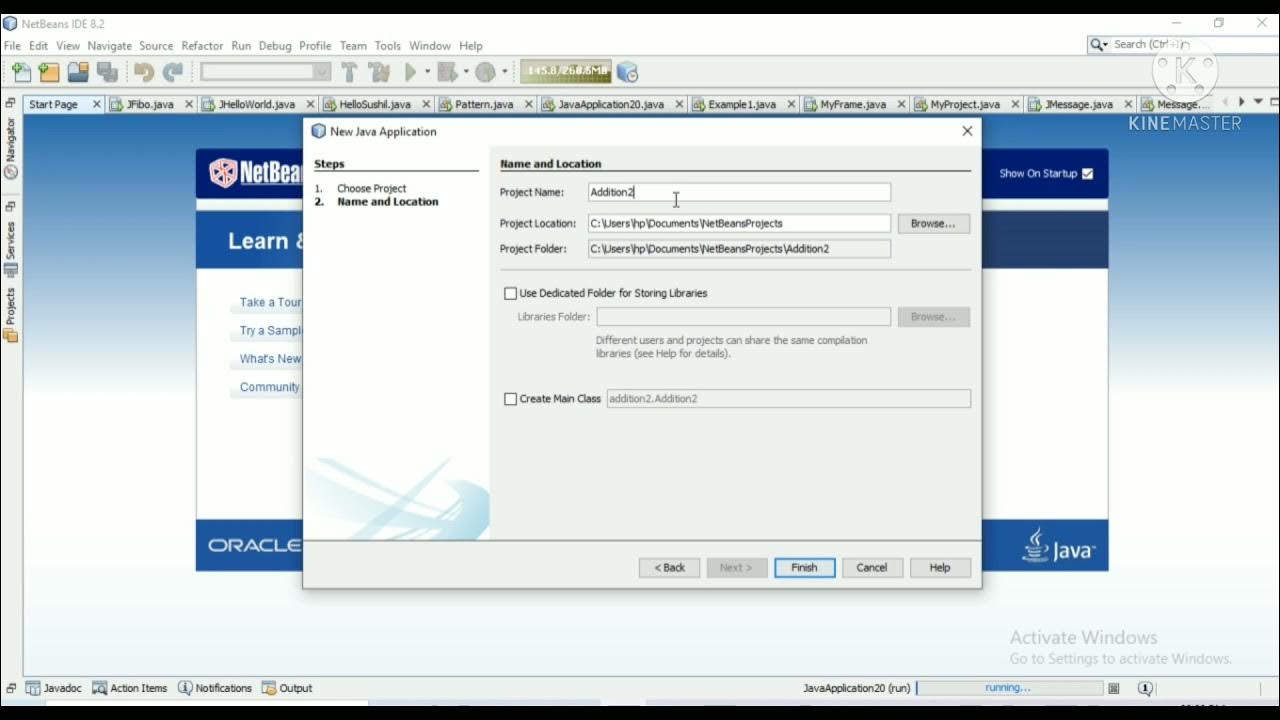
Task: Switch to the JMessage.java tab
Action: [1078, 104]
